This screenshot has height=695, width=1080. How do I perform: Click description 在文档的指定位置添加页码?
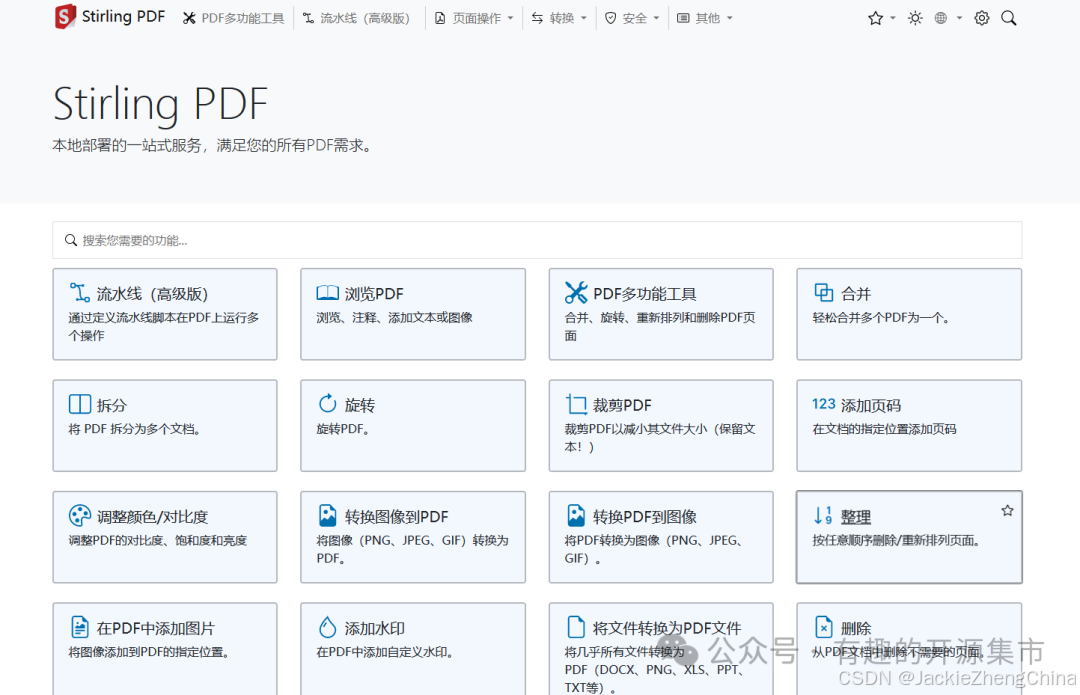(x=884, y=429)
